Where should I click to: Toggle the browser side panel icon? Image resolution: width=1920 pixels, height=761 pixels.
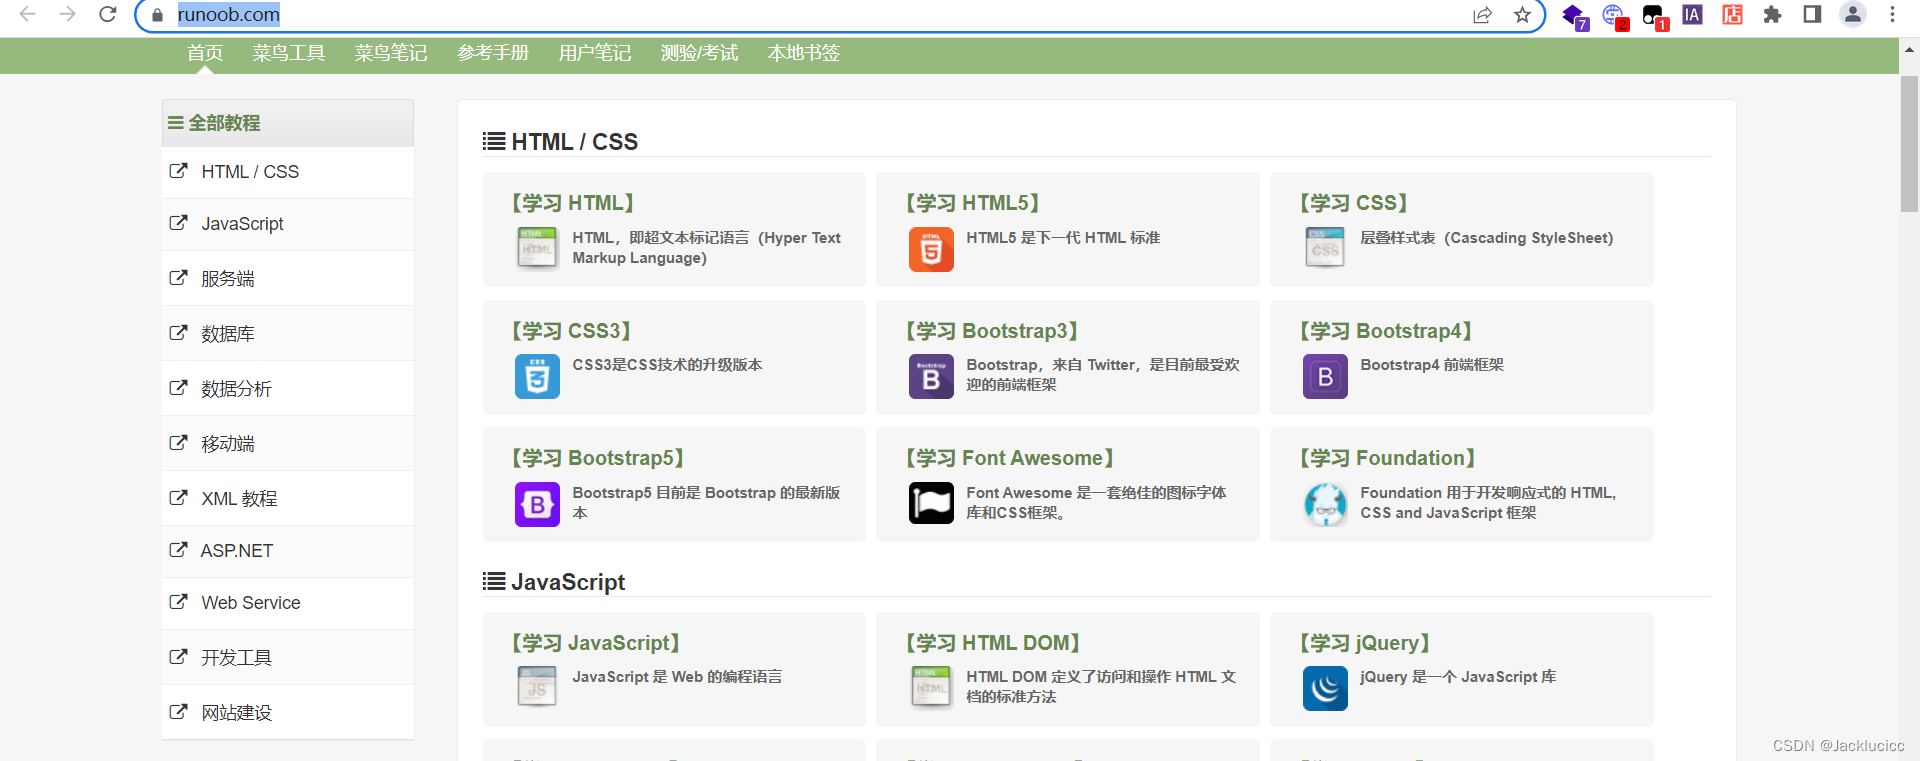1812,14
